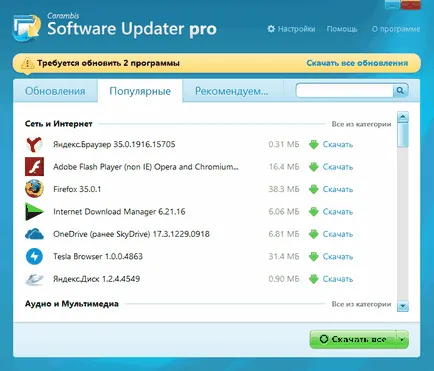Open the Помощь menu
Image resolution: width=434 pixels, height=371 pixels.
click(x=342, y=29)
